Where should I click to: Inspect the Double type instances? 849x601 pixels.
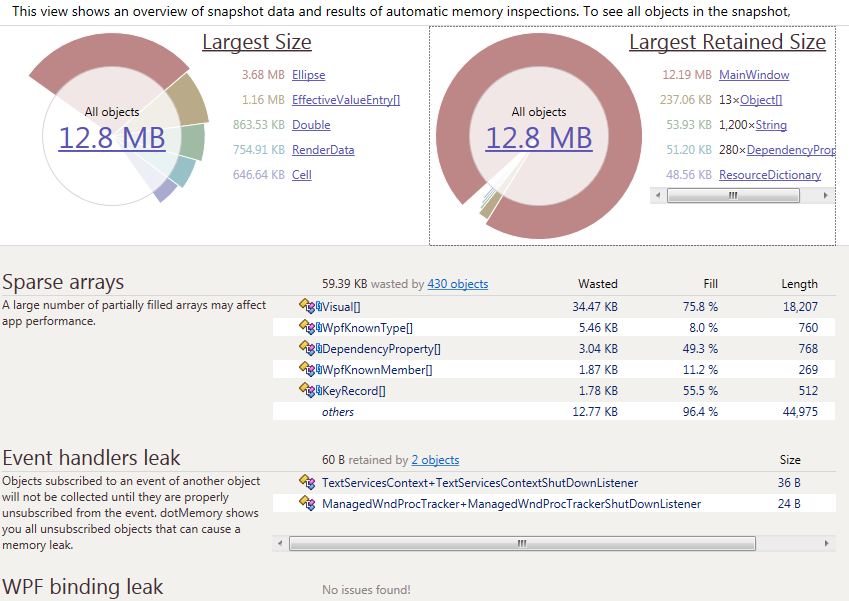311,124
